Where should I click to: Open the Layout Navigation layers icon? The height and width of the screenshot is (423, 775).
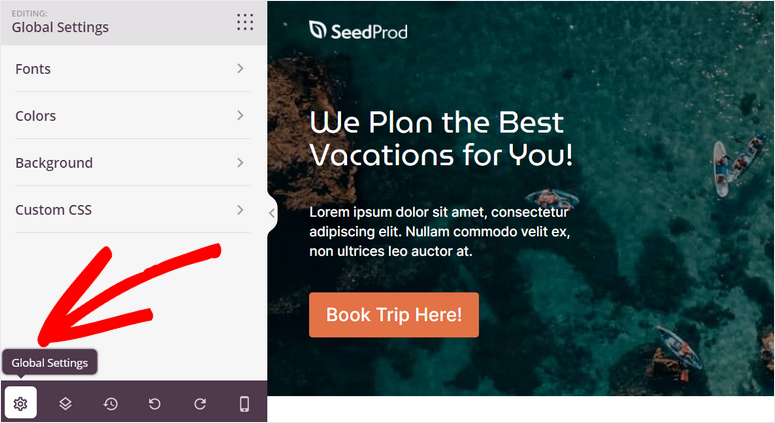[65, 403]
